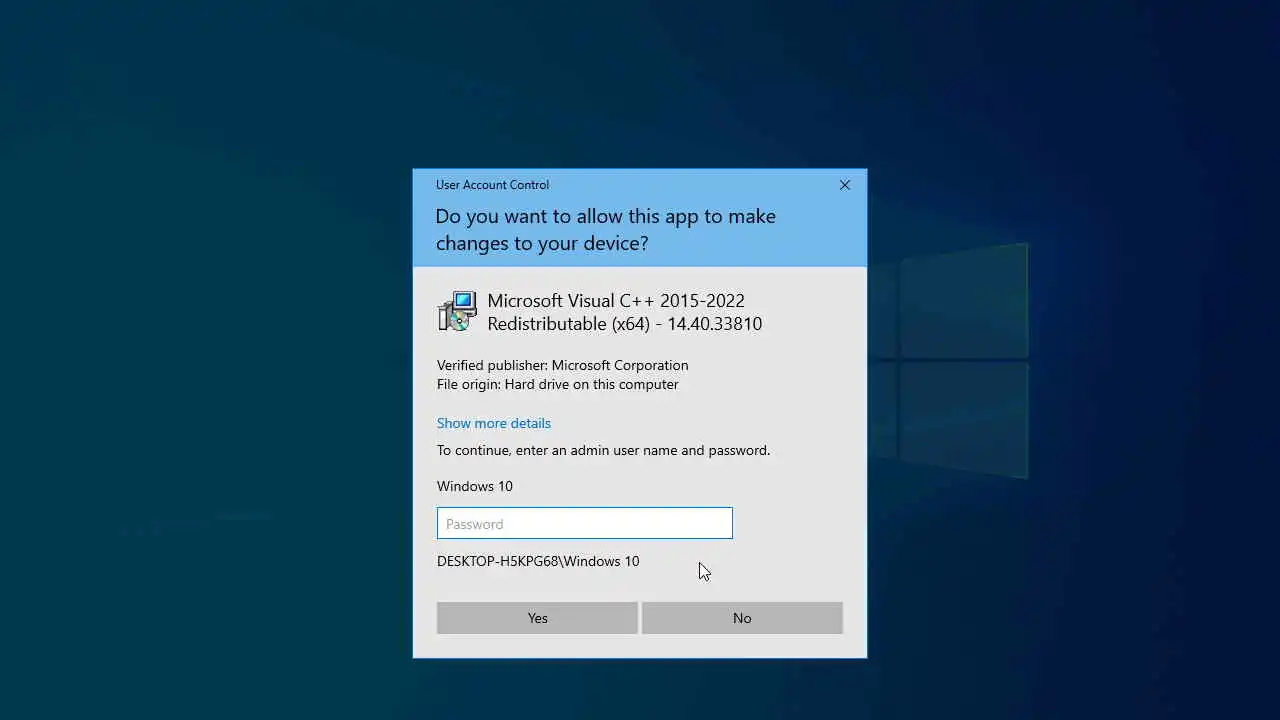Click 'Verified publisher: Microsoft Corporation' text
This screenshot has height=720, width=1280.
click(563, 365)
